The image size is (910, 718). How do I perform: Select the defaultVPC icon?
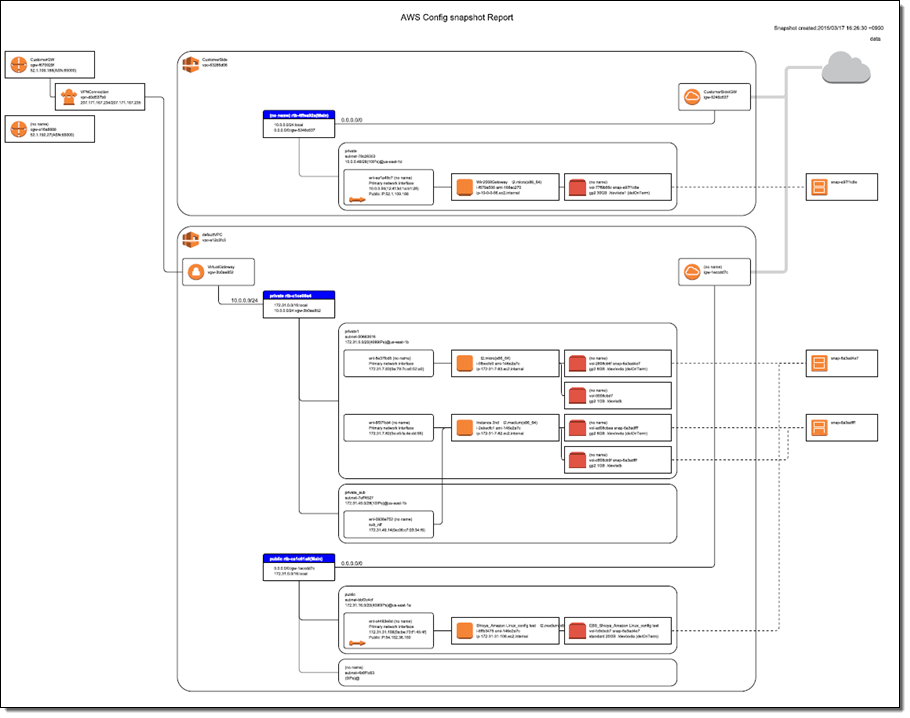[x=190, y=239]
